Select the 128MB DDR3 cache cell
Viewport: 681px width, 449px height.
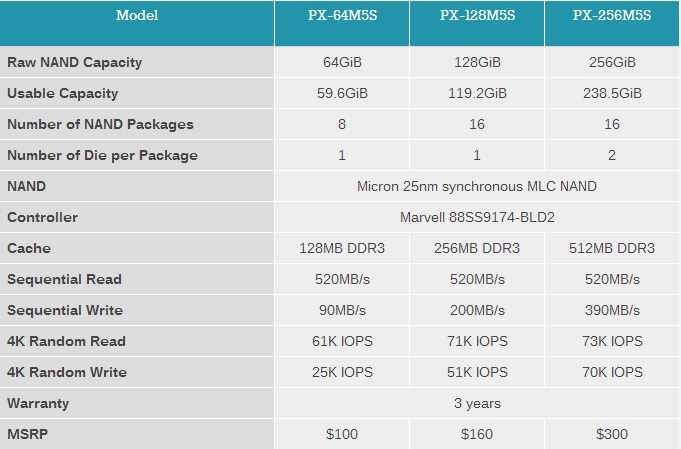tap(342, 248)
